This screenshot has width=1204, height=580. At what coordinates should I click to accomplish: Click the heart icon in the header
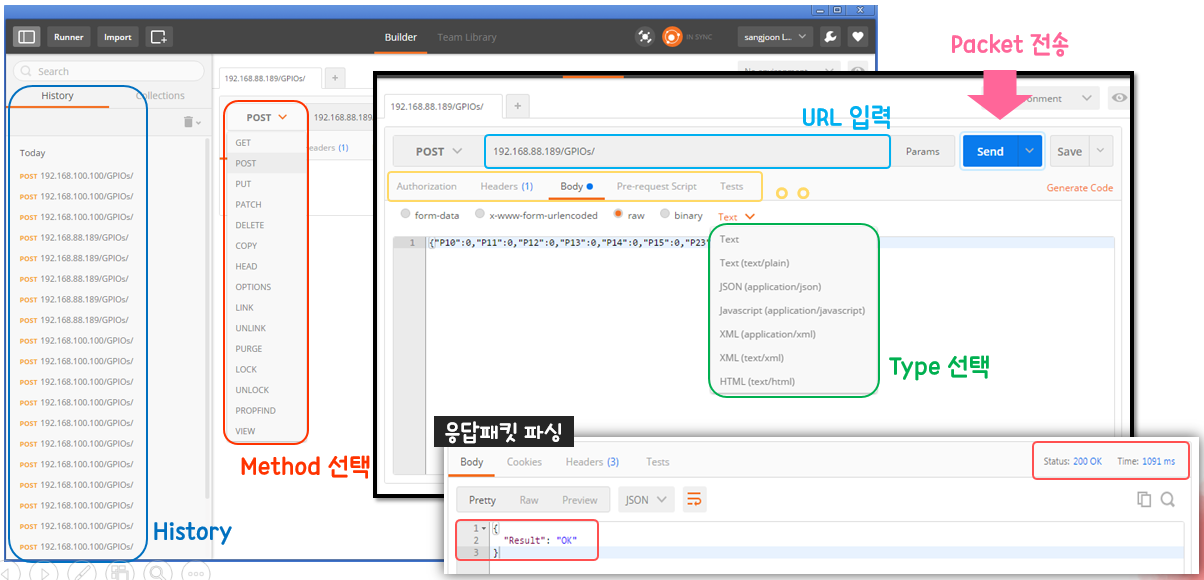point(857,37)
